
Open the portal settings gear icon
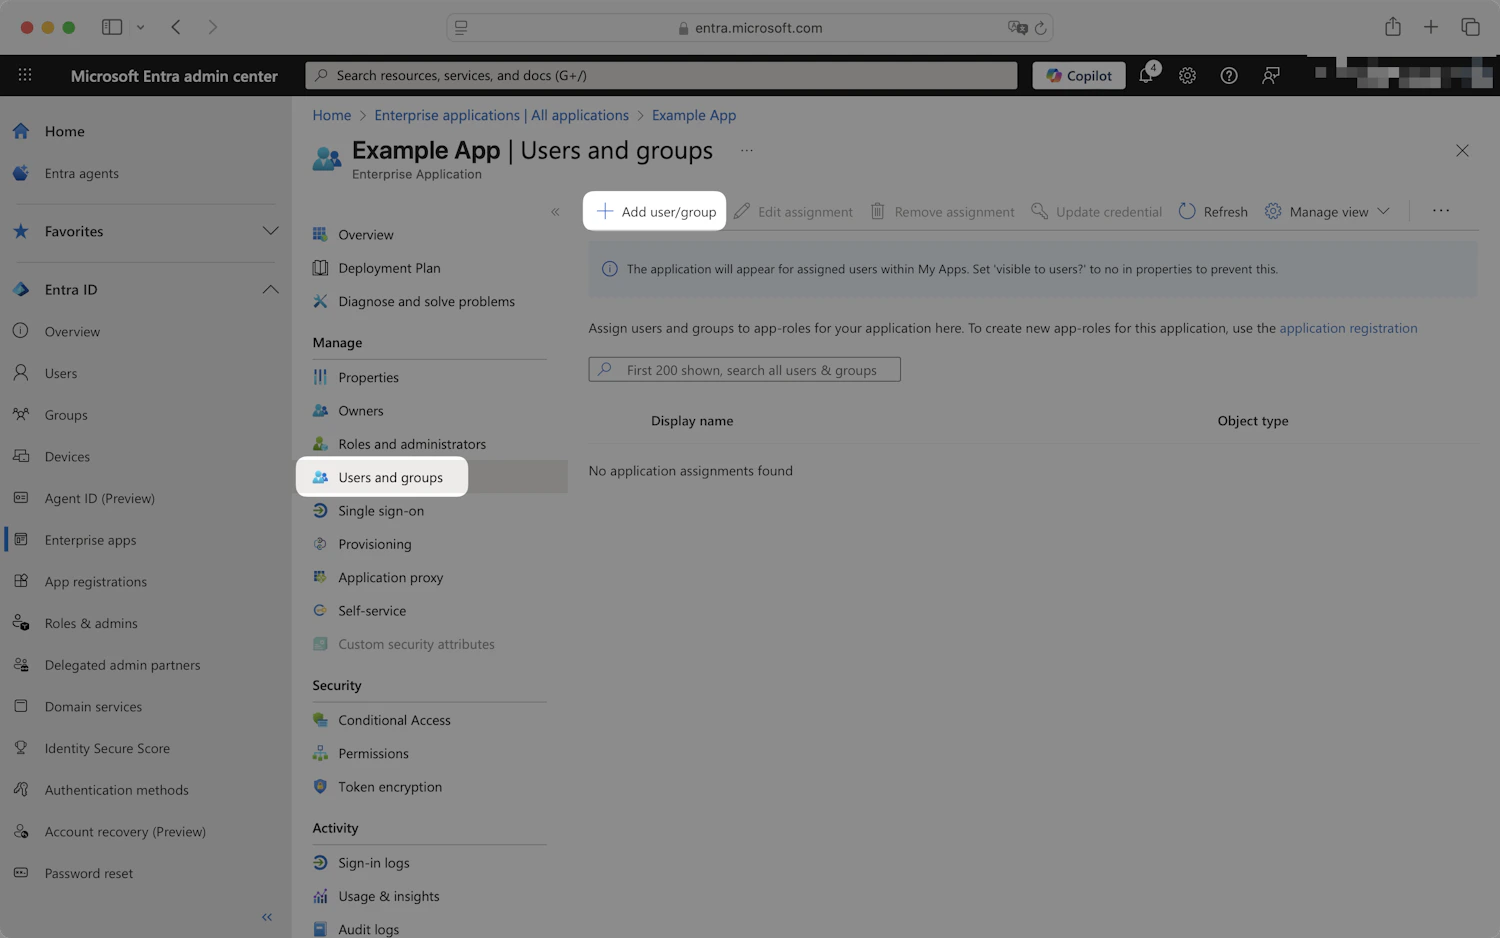pos(1187,75)
